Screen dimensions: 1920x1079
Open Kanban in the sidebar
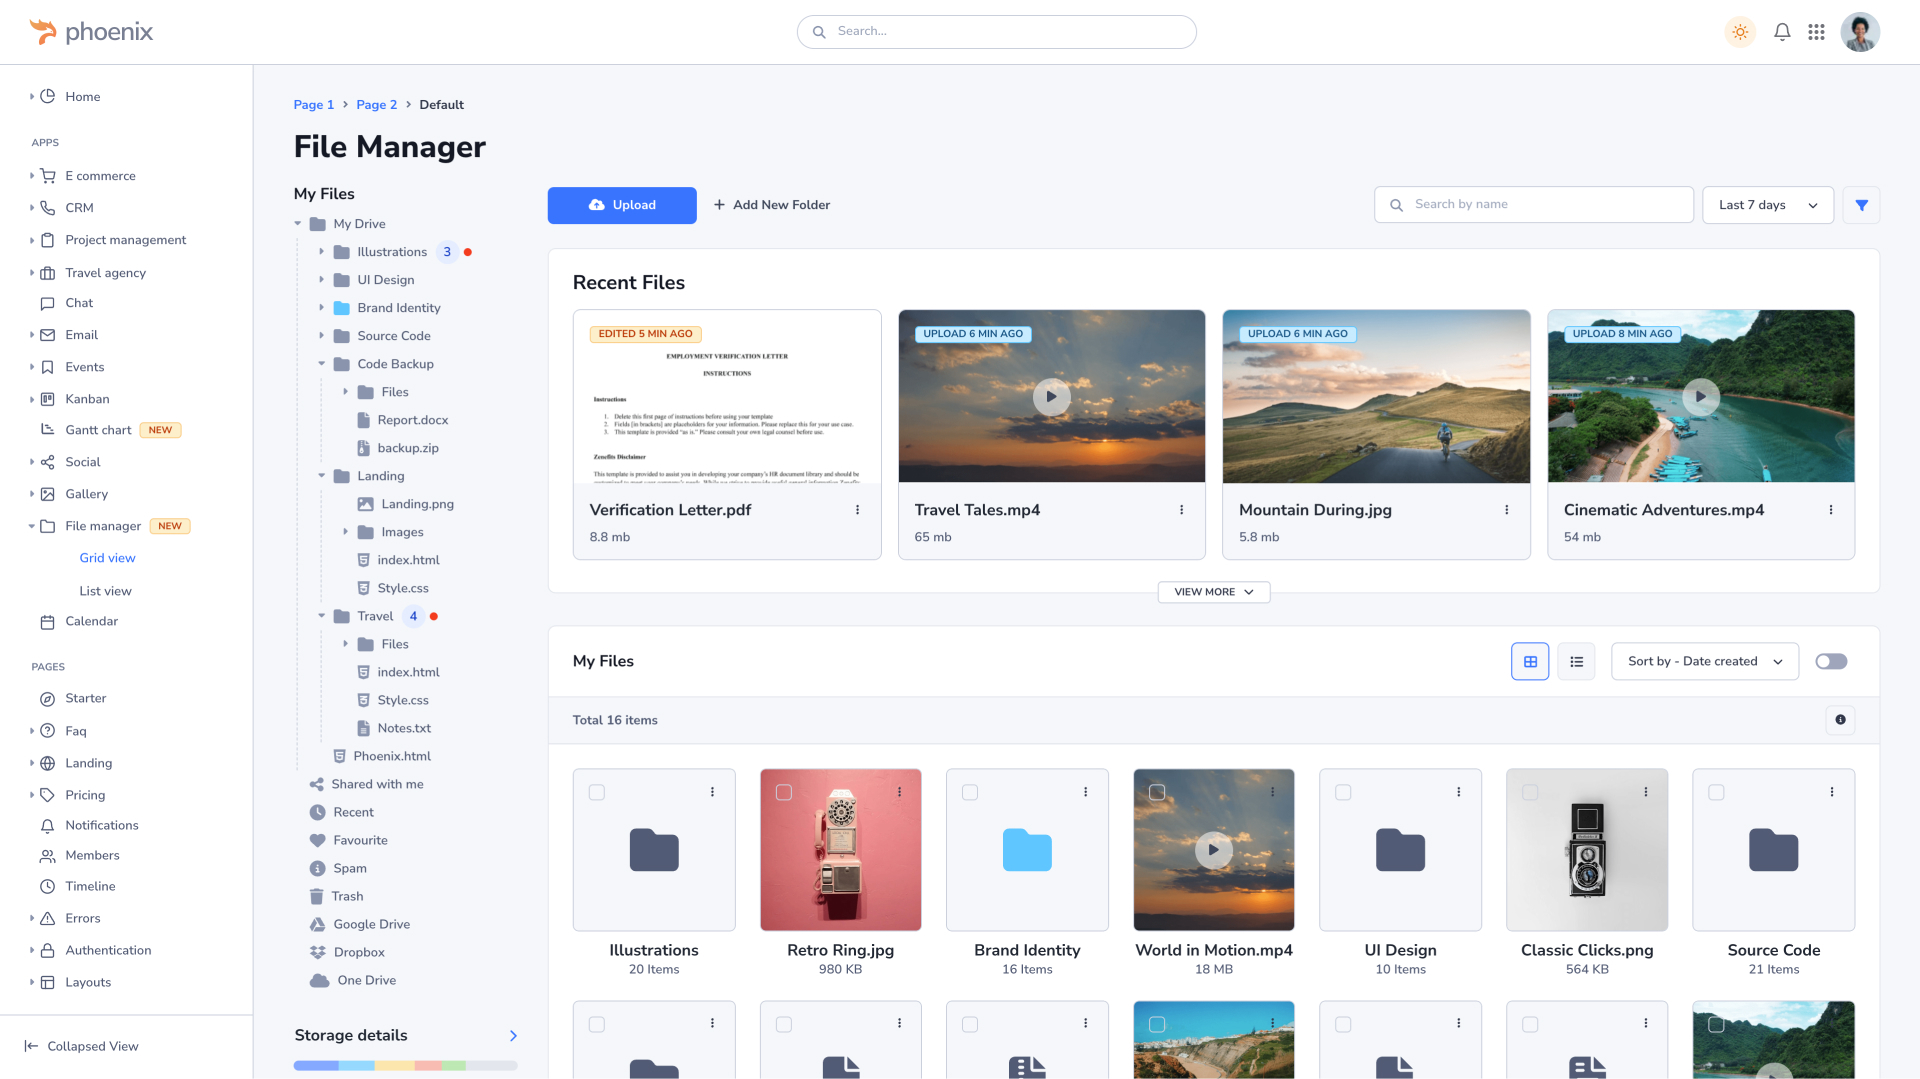click(x=87, y=399)
